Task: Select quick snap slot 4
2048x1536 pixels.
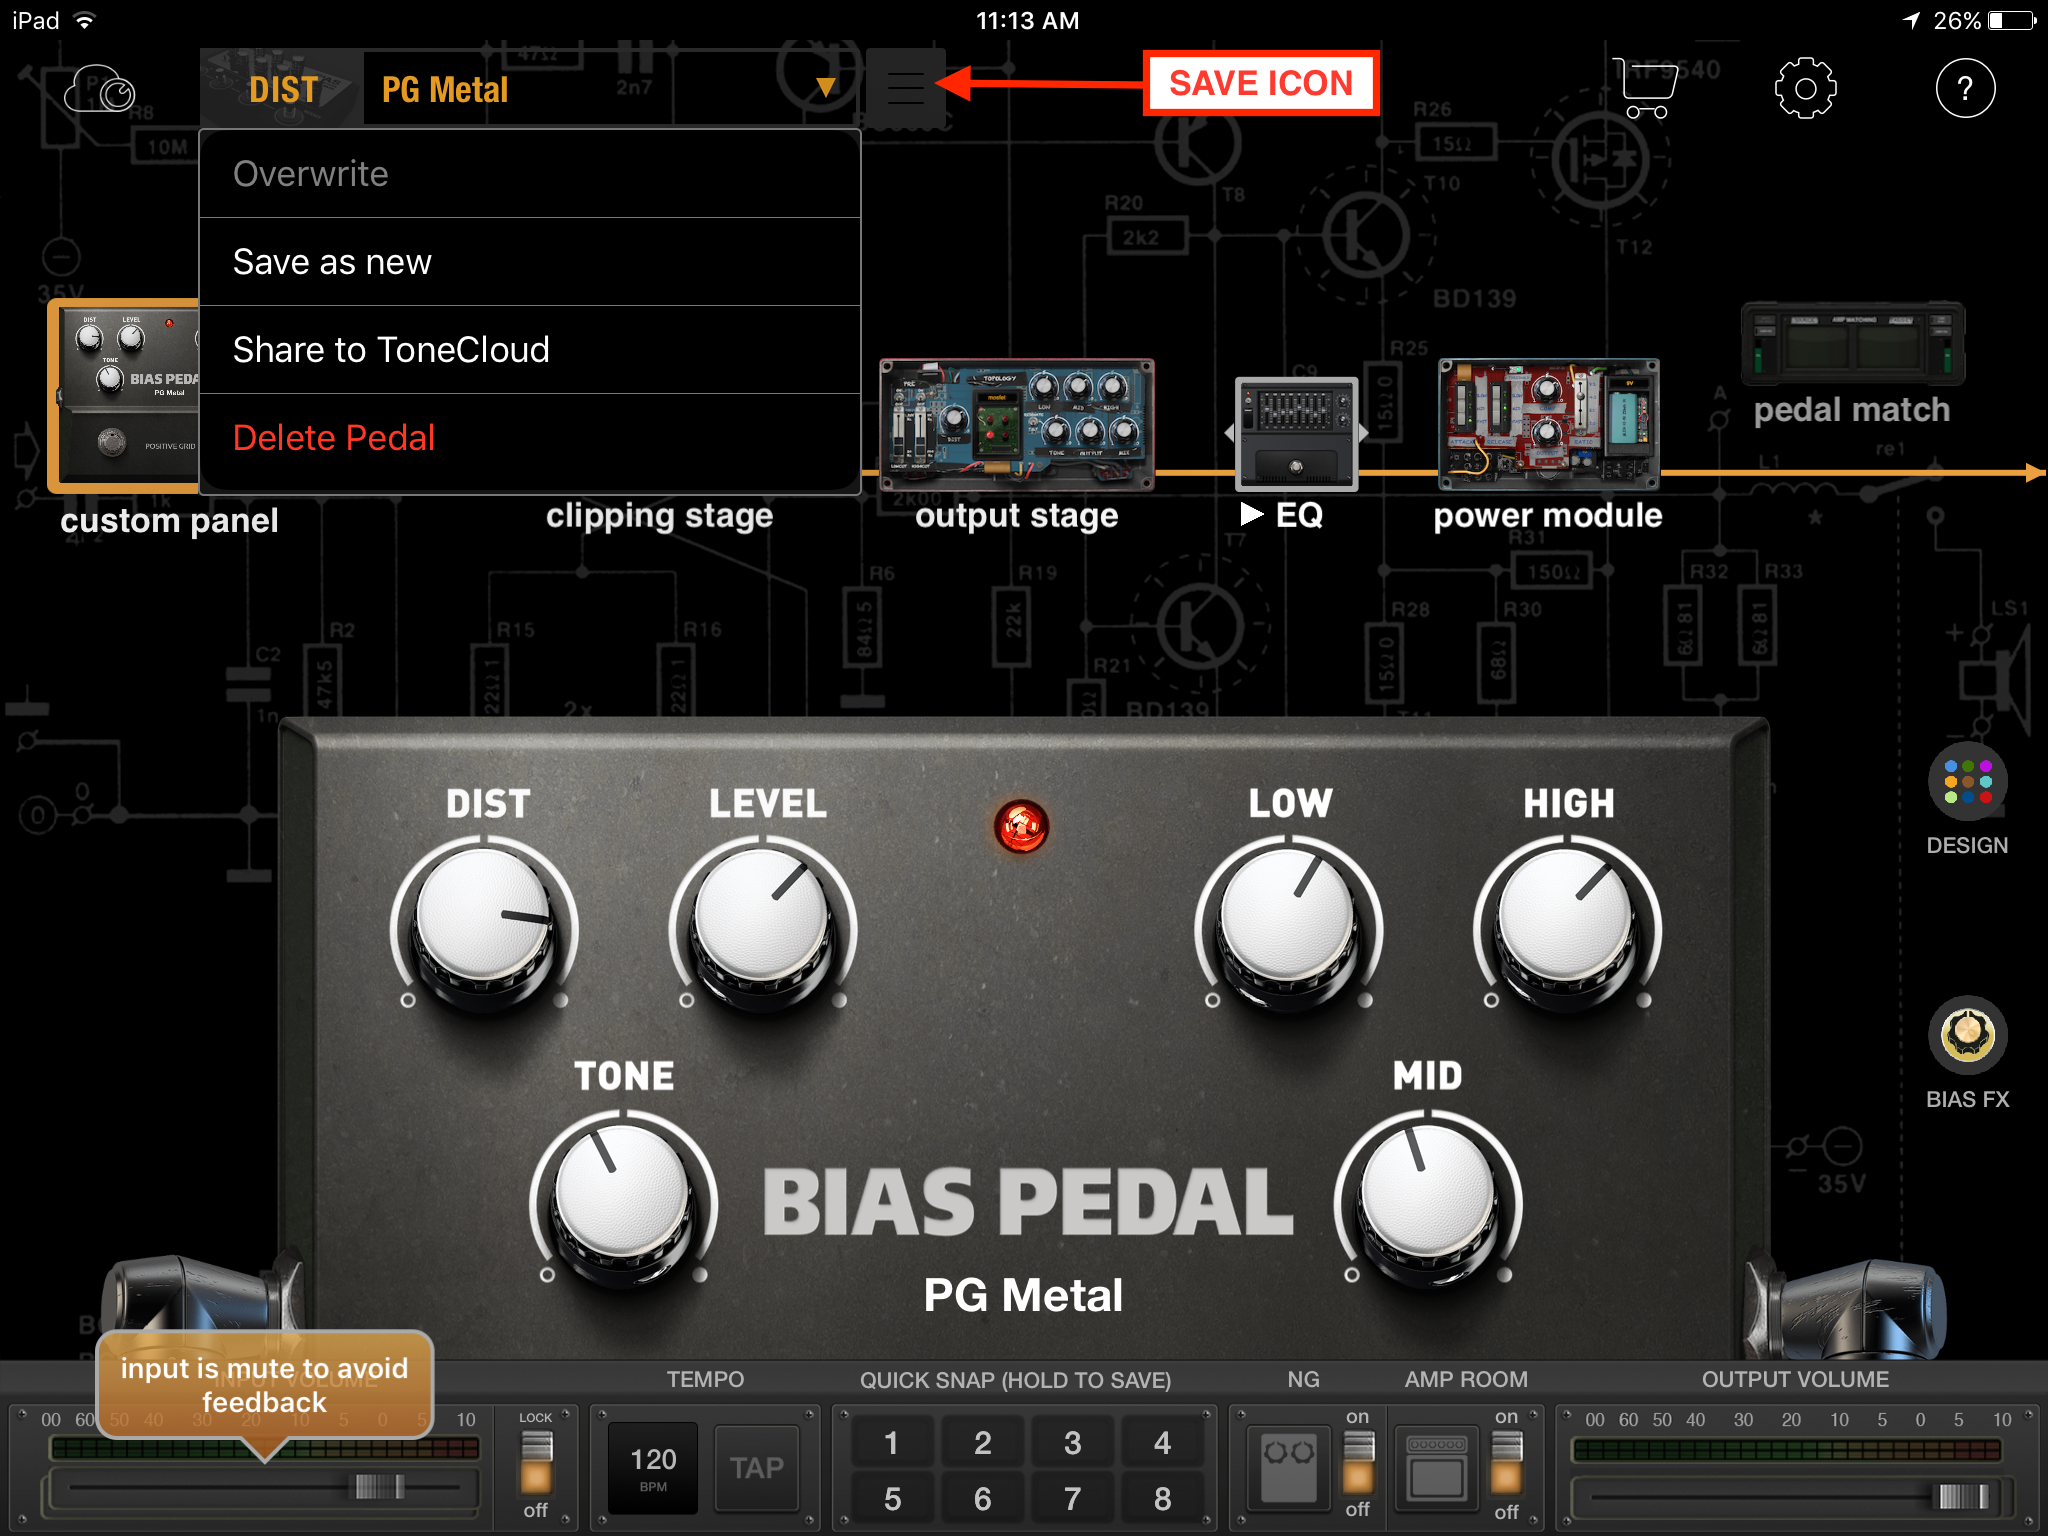Action: coord(1162,1442)
